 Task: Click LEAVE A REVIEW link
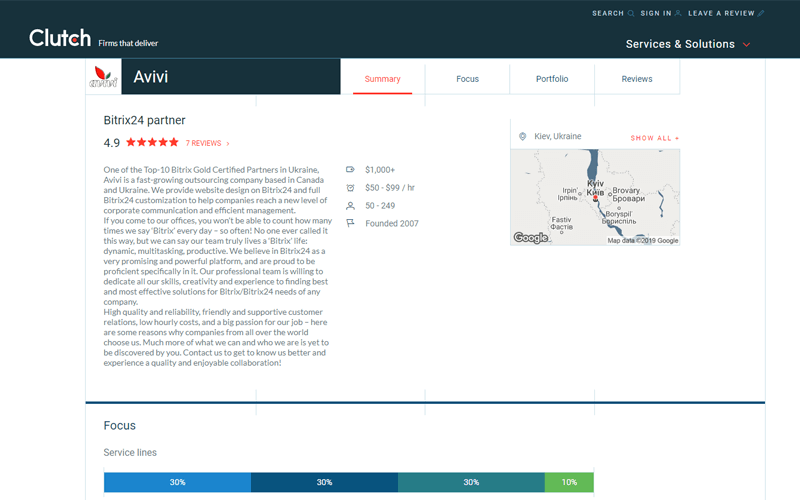pos(721,13)
